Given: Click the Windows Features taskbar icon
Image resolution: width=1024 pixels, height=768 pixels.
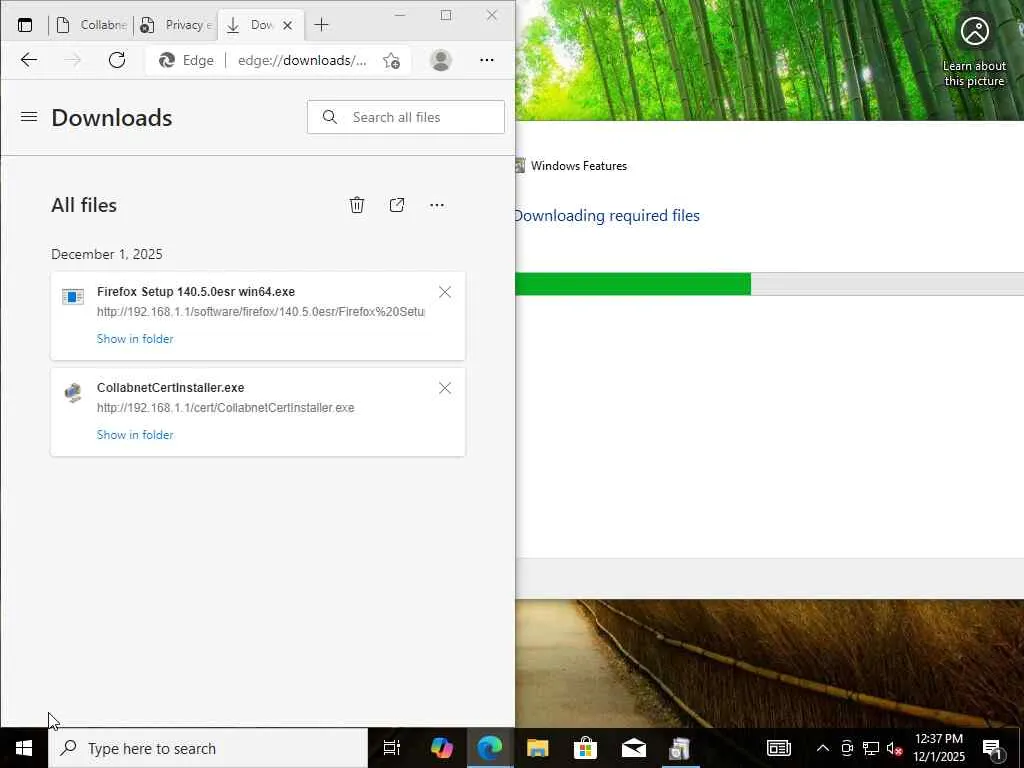Looking at the screenshot, I should [680, 748].
